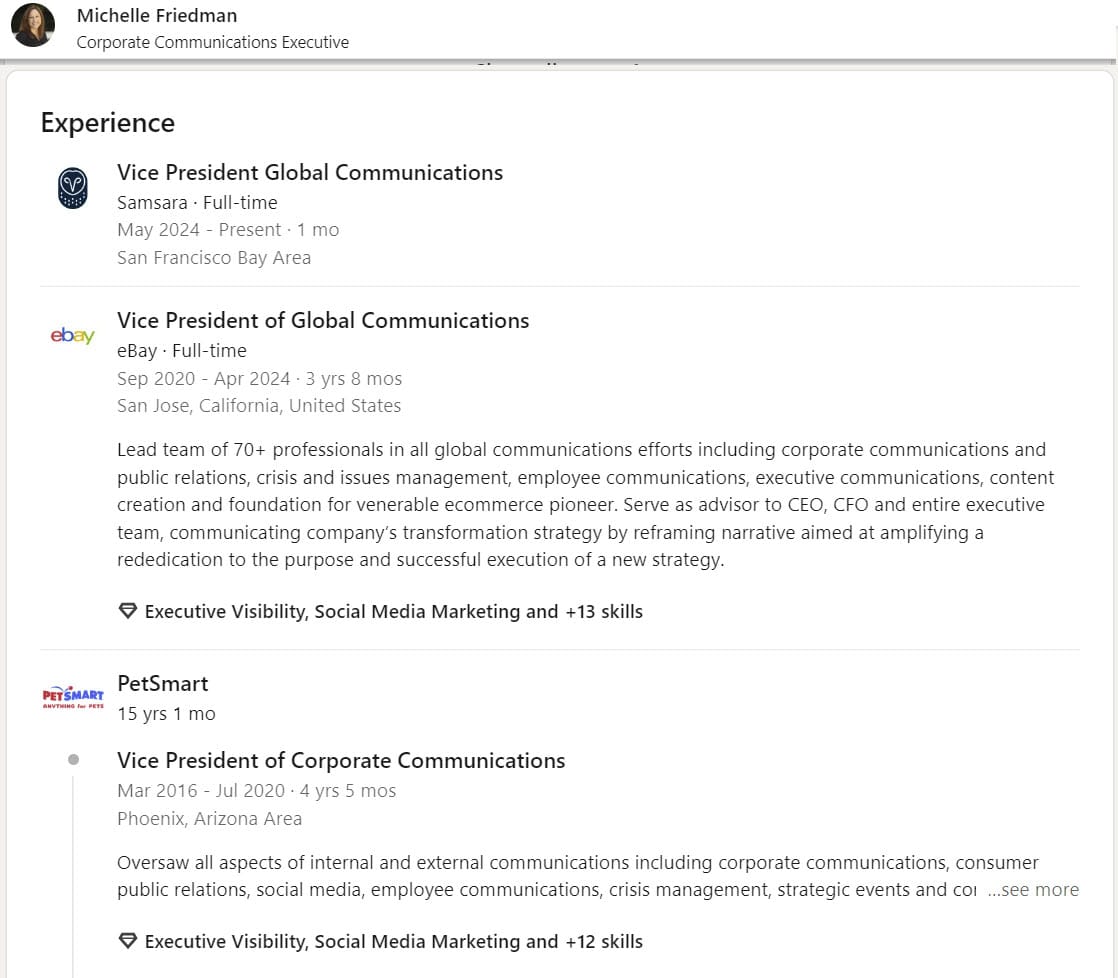Viewport: 1118px width, 978px height.
Task: Click the diamond skills icon under eBay role
Action: point(127,611)
